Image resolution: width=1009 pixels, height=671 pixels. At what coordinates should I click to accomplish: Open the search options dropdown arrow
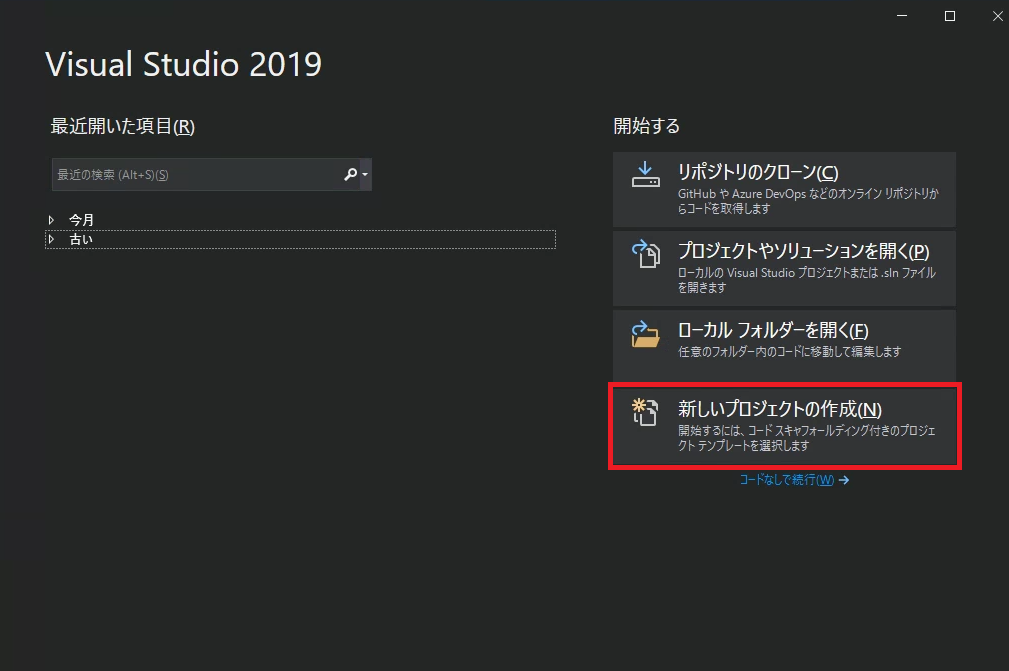365,174
